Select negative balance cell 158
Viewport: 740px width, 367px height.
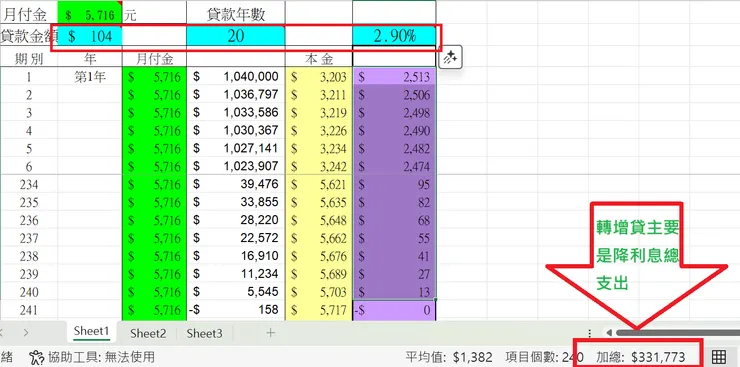pyautogui.click(x=235, y=310)
